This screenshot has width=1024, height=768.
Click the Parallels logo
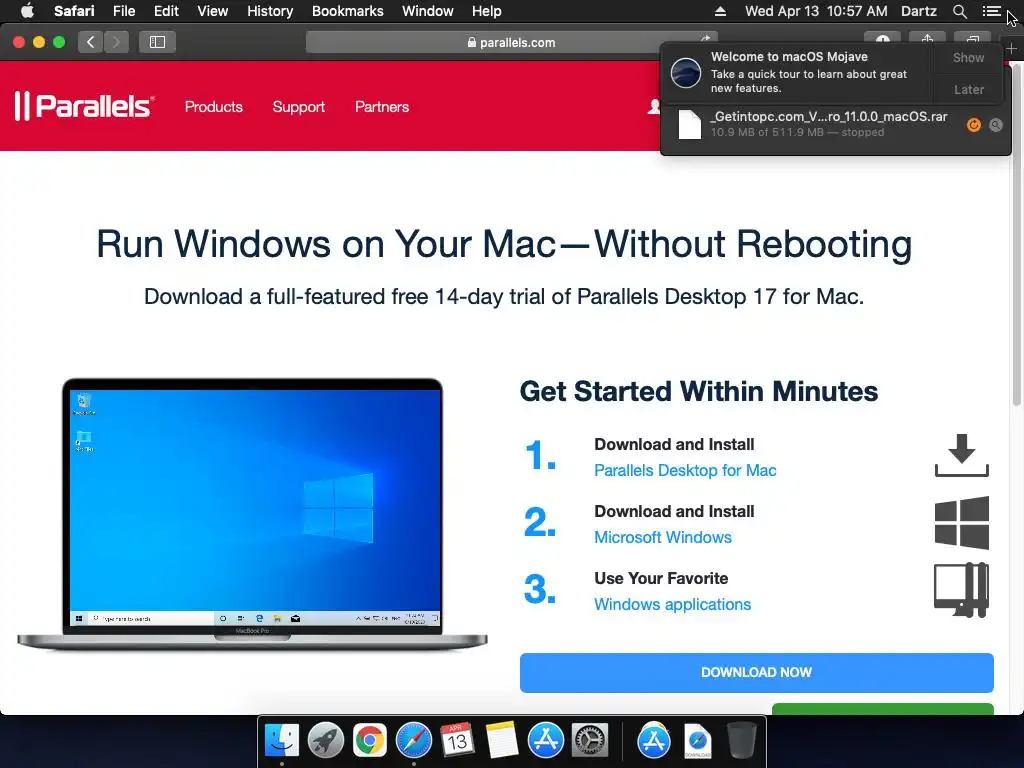point(84,106)
